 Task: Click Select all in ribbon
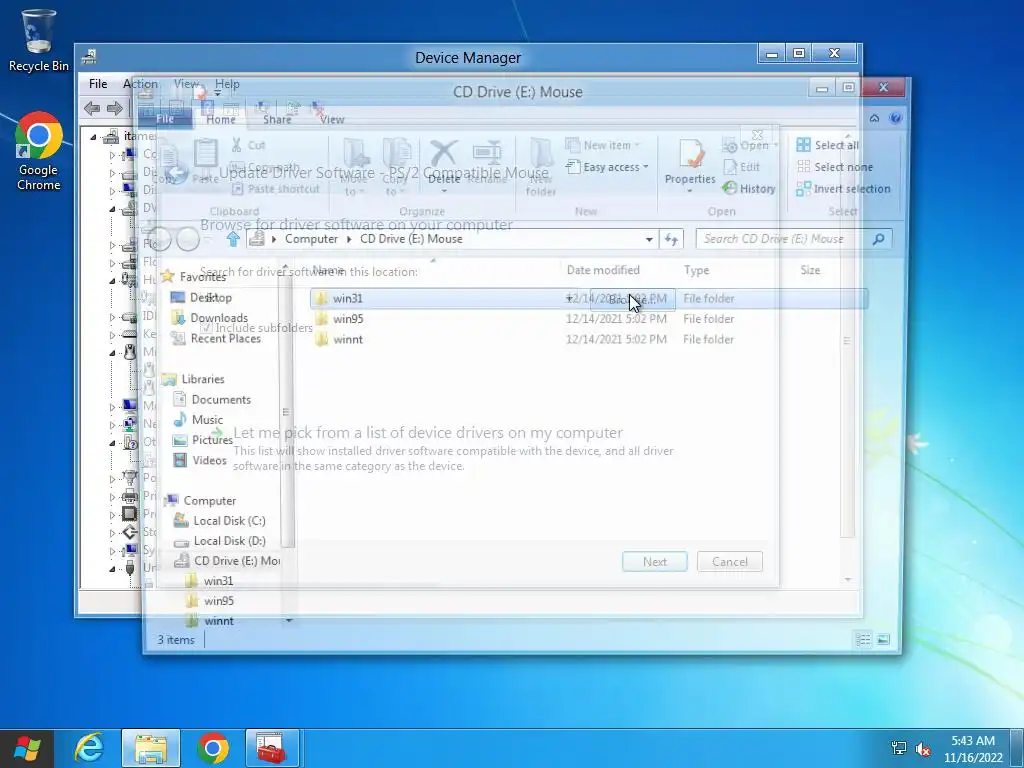827,145
